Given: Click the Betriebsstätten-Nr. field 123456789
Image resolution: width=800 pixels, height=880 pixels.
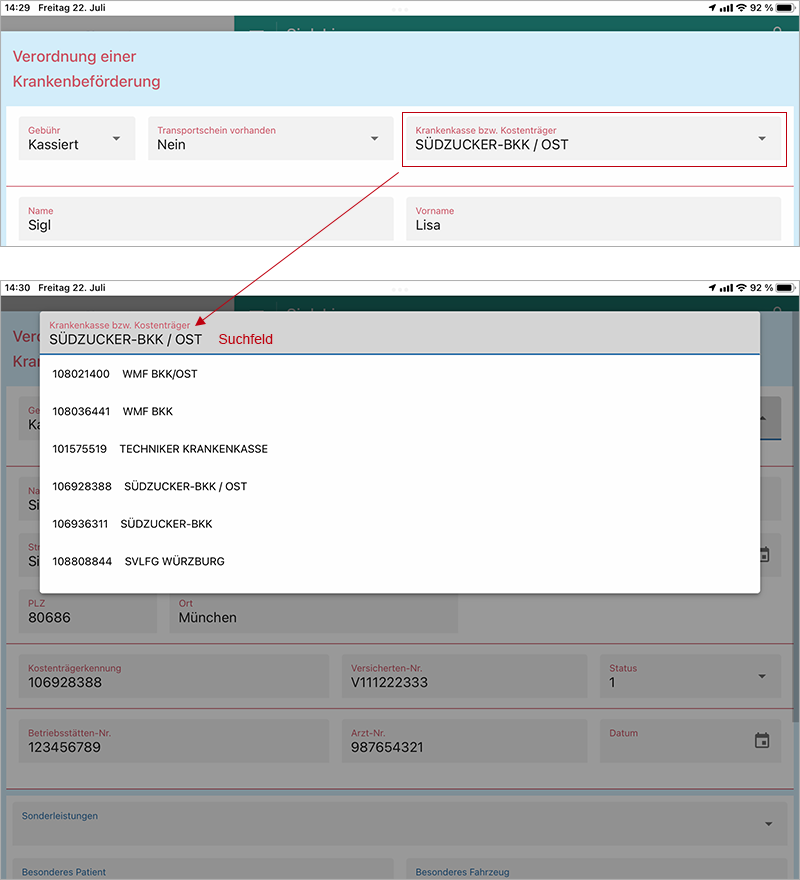Looking at the screenshot, I should (x=173, y=741).
